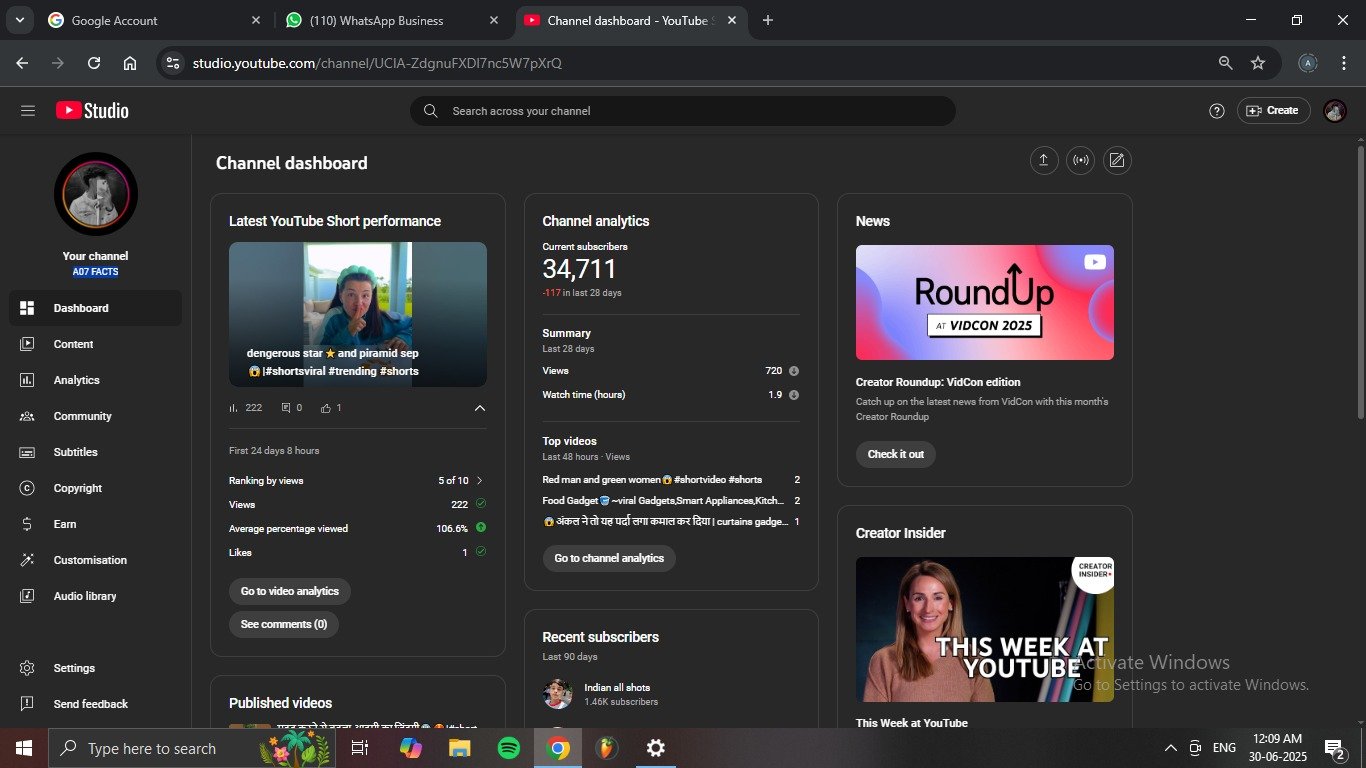Switch to the WhatsApp Business tab
This screenshot has width=1366, height=768.
coord(393,20)
